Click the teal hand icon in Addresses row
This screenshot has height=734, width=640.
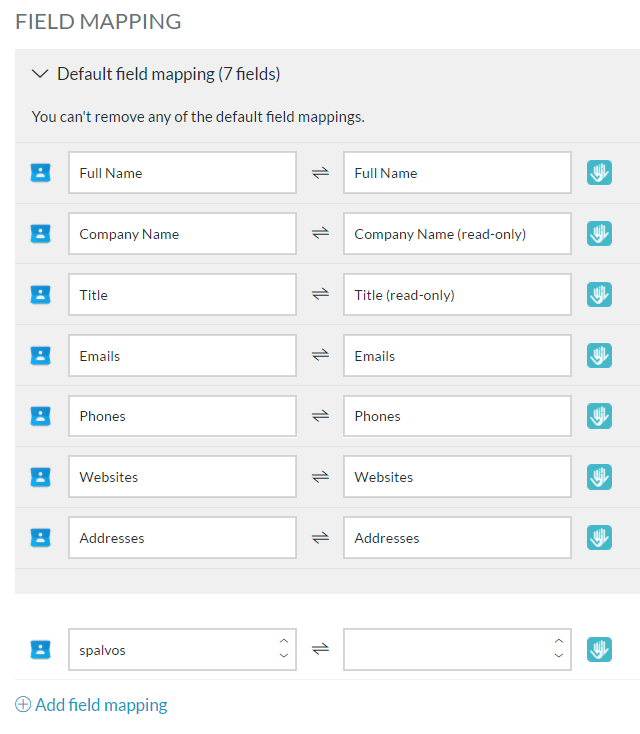tap(599, 537)
